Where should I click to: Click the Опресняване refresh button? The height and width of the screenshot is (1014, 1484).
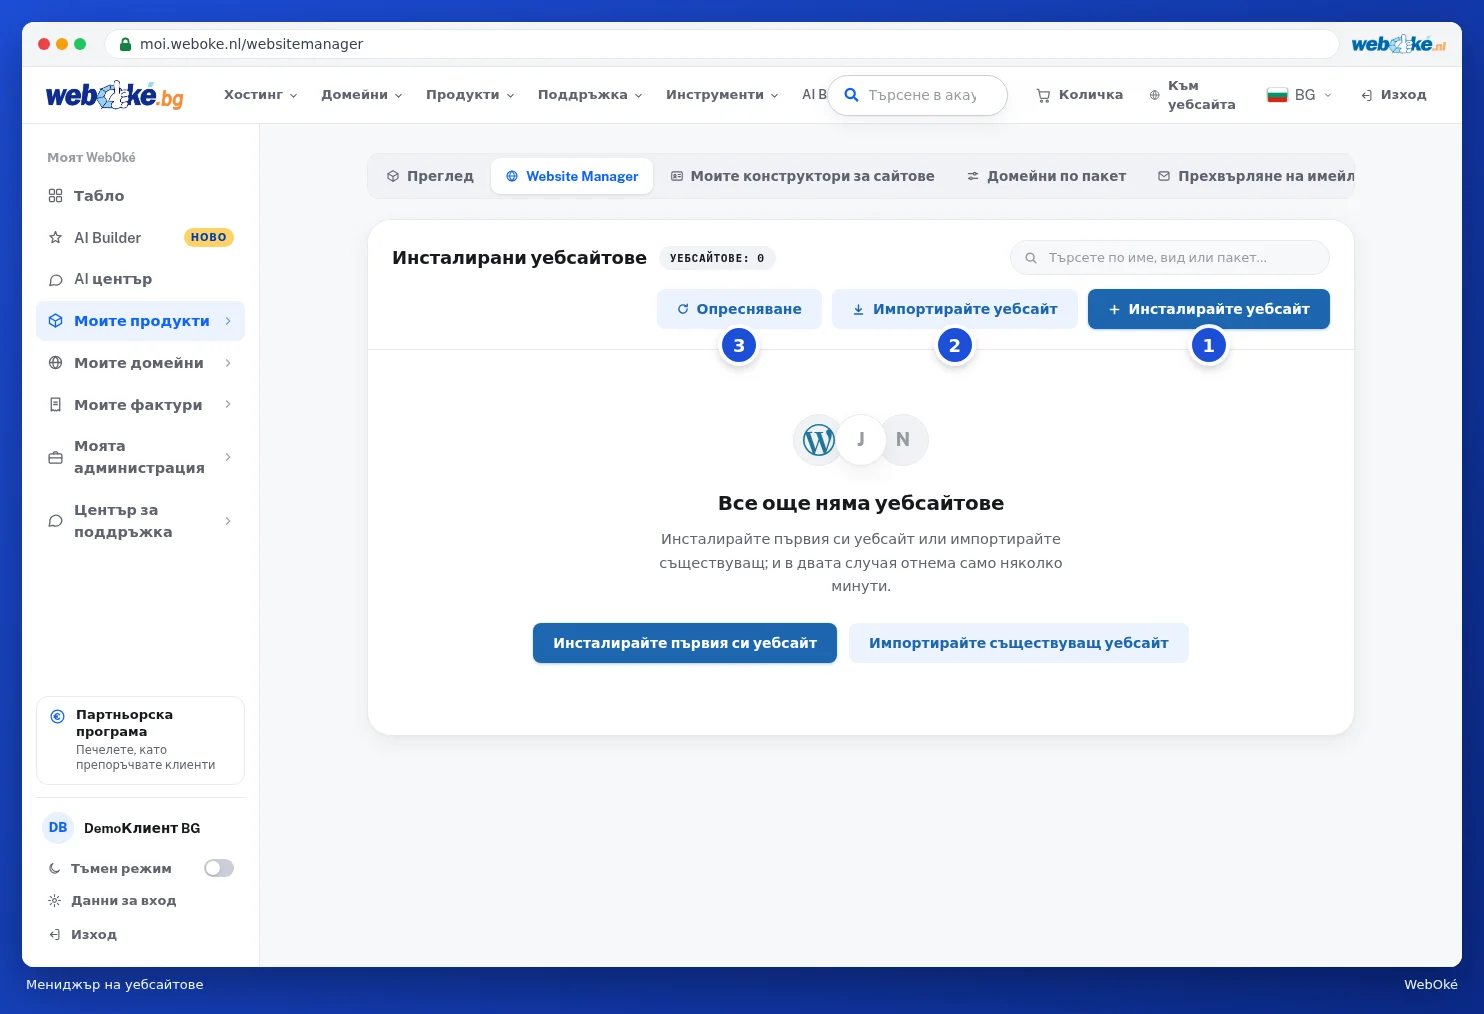739,309
